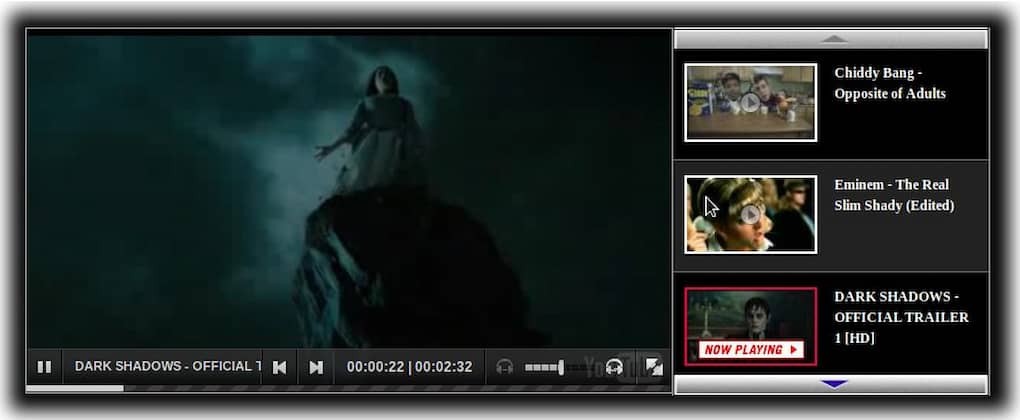
Task: Skip to the next video
Action: tap(316, 367)
